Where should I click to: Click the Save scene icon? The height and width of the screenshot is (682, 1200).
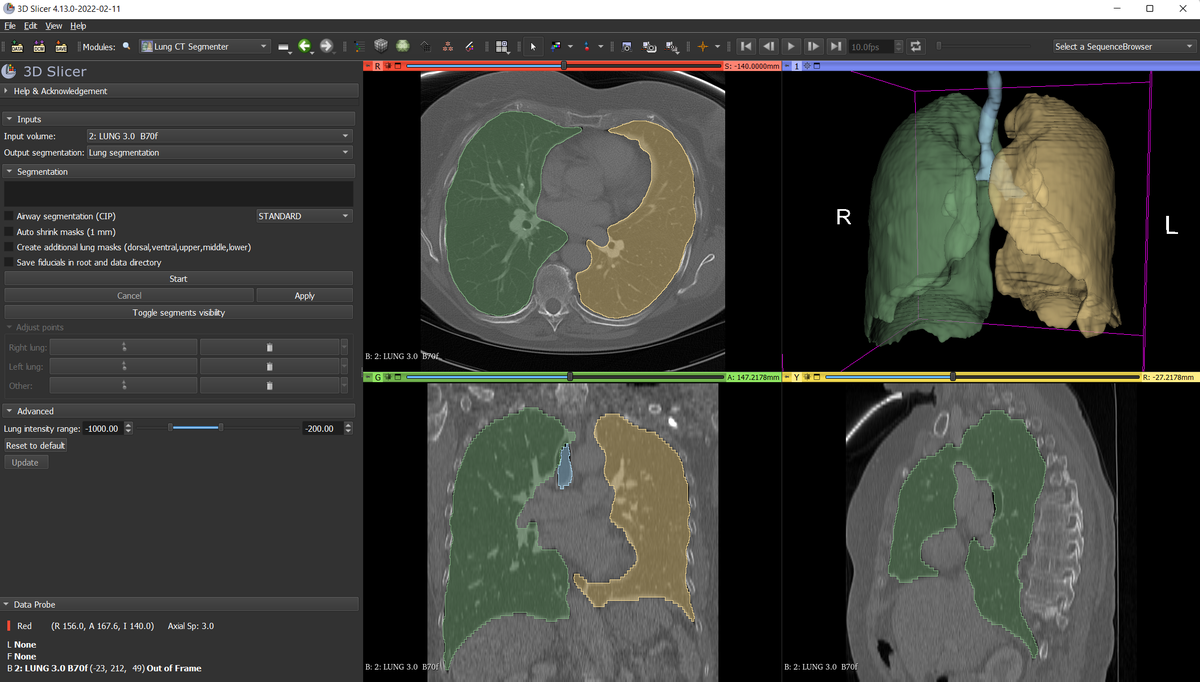coord(61,46)
